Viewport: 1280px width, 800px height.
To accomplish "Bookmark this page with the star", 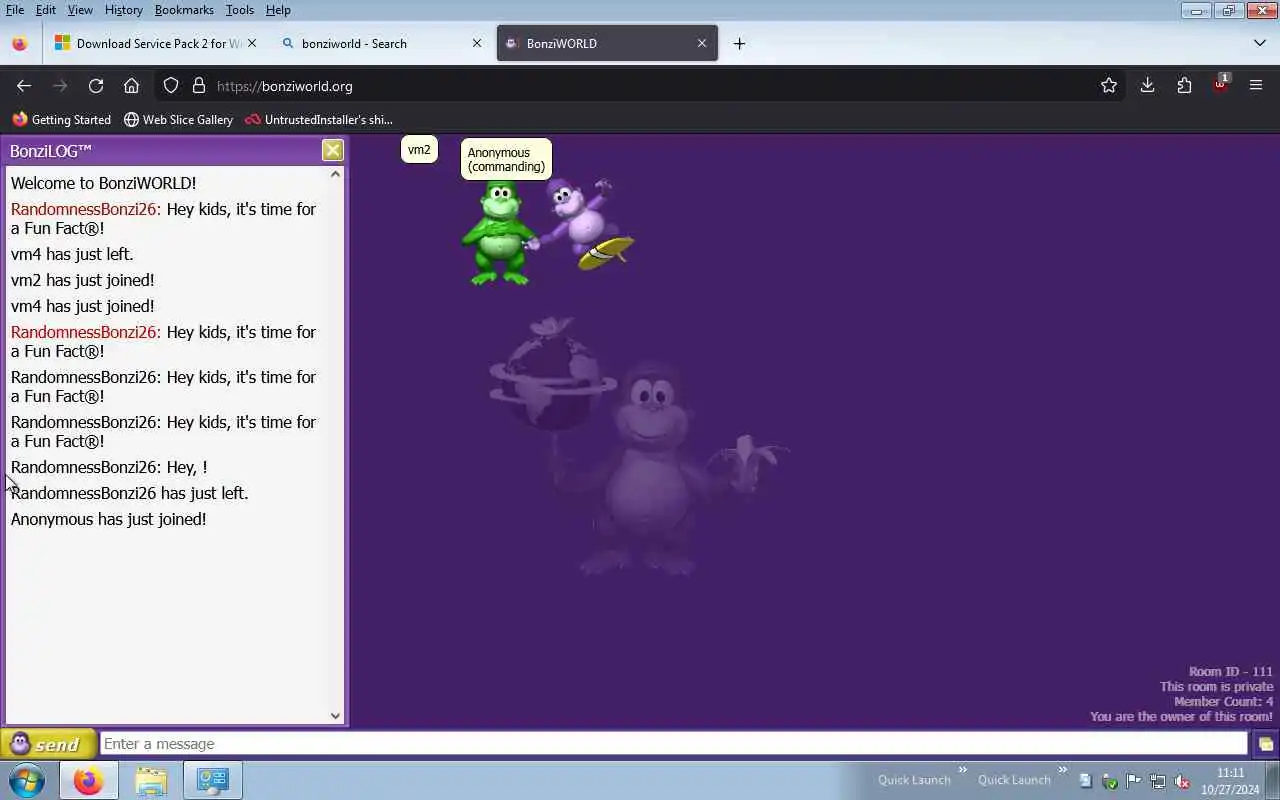I will tap(1108, 86).
